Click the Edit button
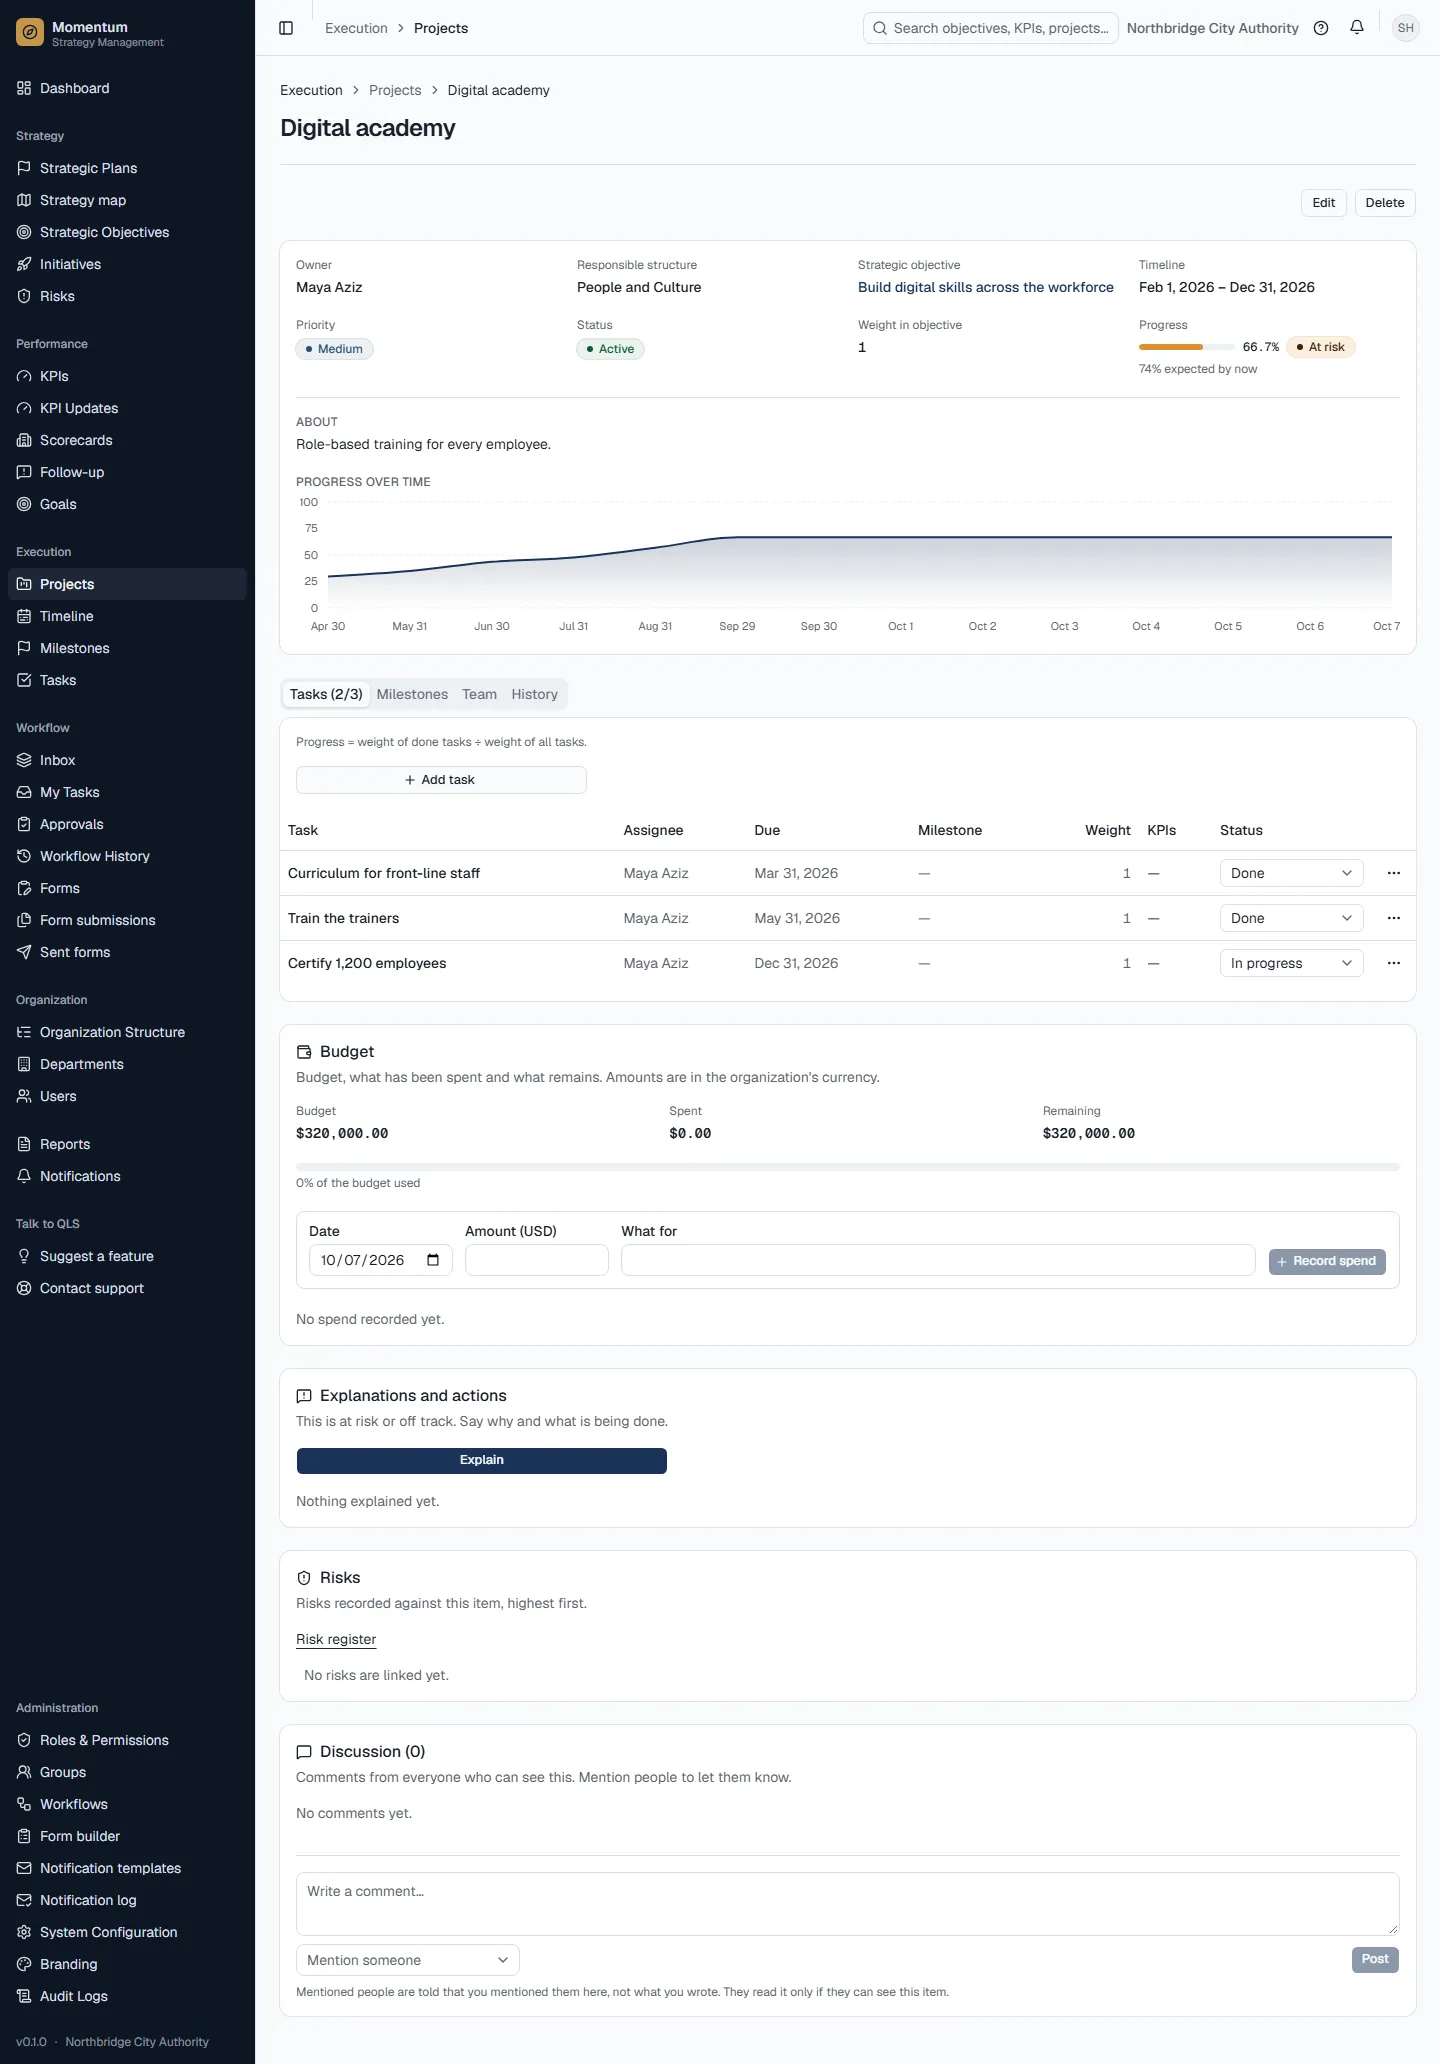Screen dimensions: 1440x2064 click(x=1324, y=202)
